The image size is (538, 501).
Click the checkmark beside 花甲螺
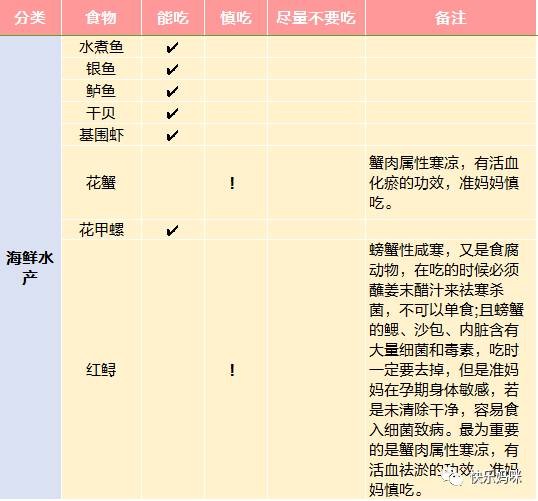tap(172, 230)
